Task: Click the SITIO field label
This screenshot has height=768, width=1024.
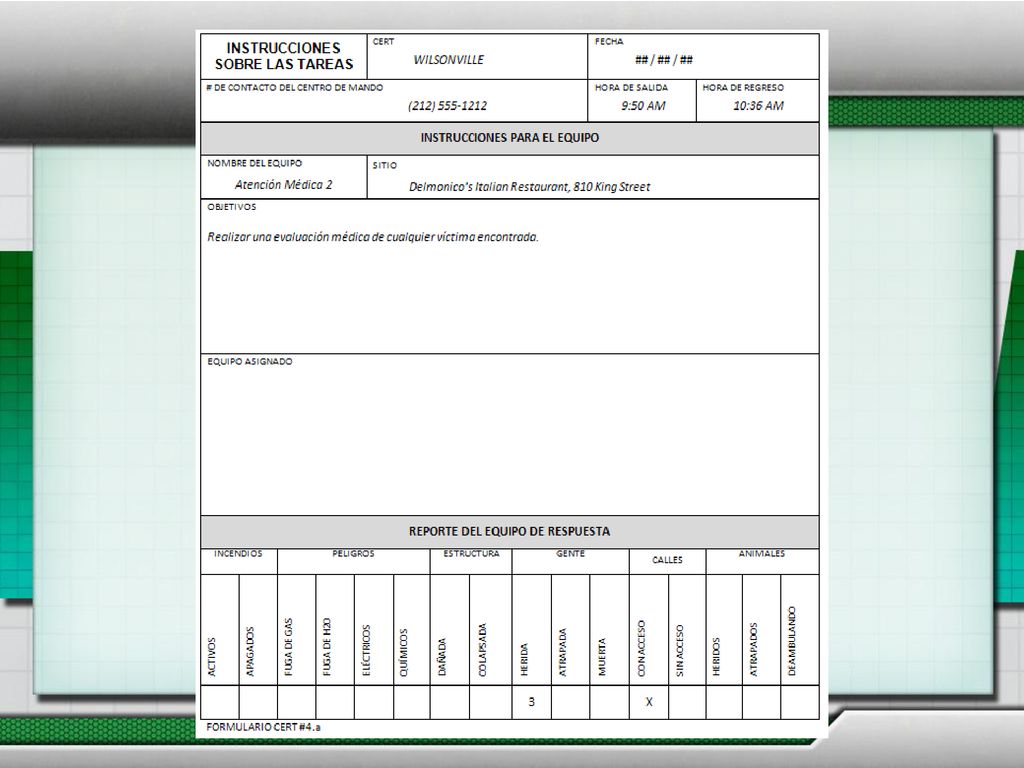Action: (385, 165)
